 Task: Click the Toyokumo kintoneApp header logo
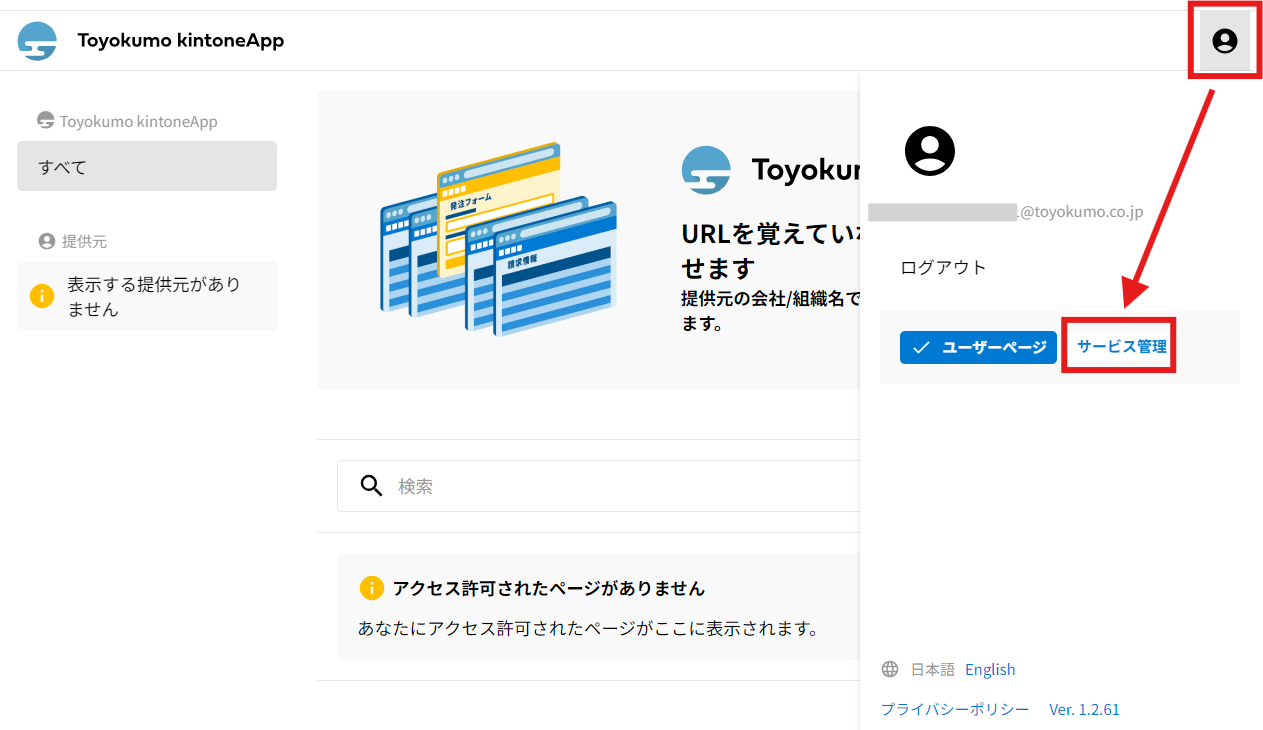(37, 41)
